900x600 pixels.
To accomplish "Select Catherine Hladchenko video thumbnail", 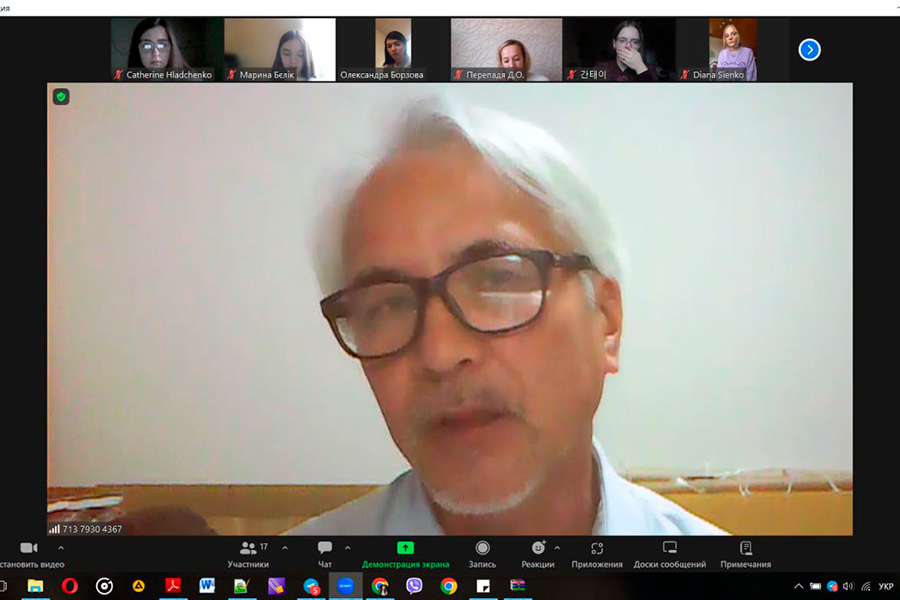I will click(167, 49).
